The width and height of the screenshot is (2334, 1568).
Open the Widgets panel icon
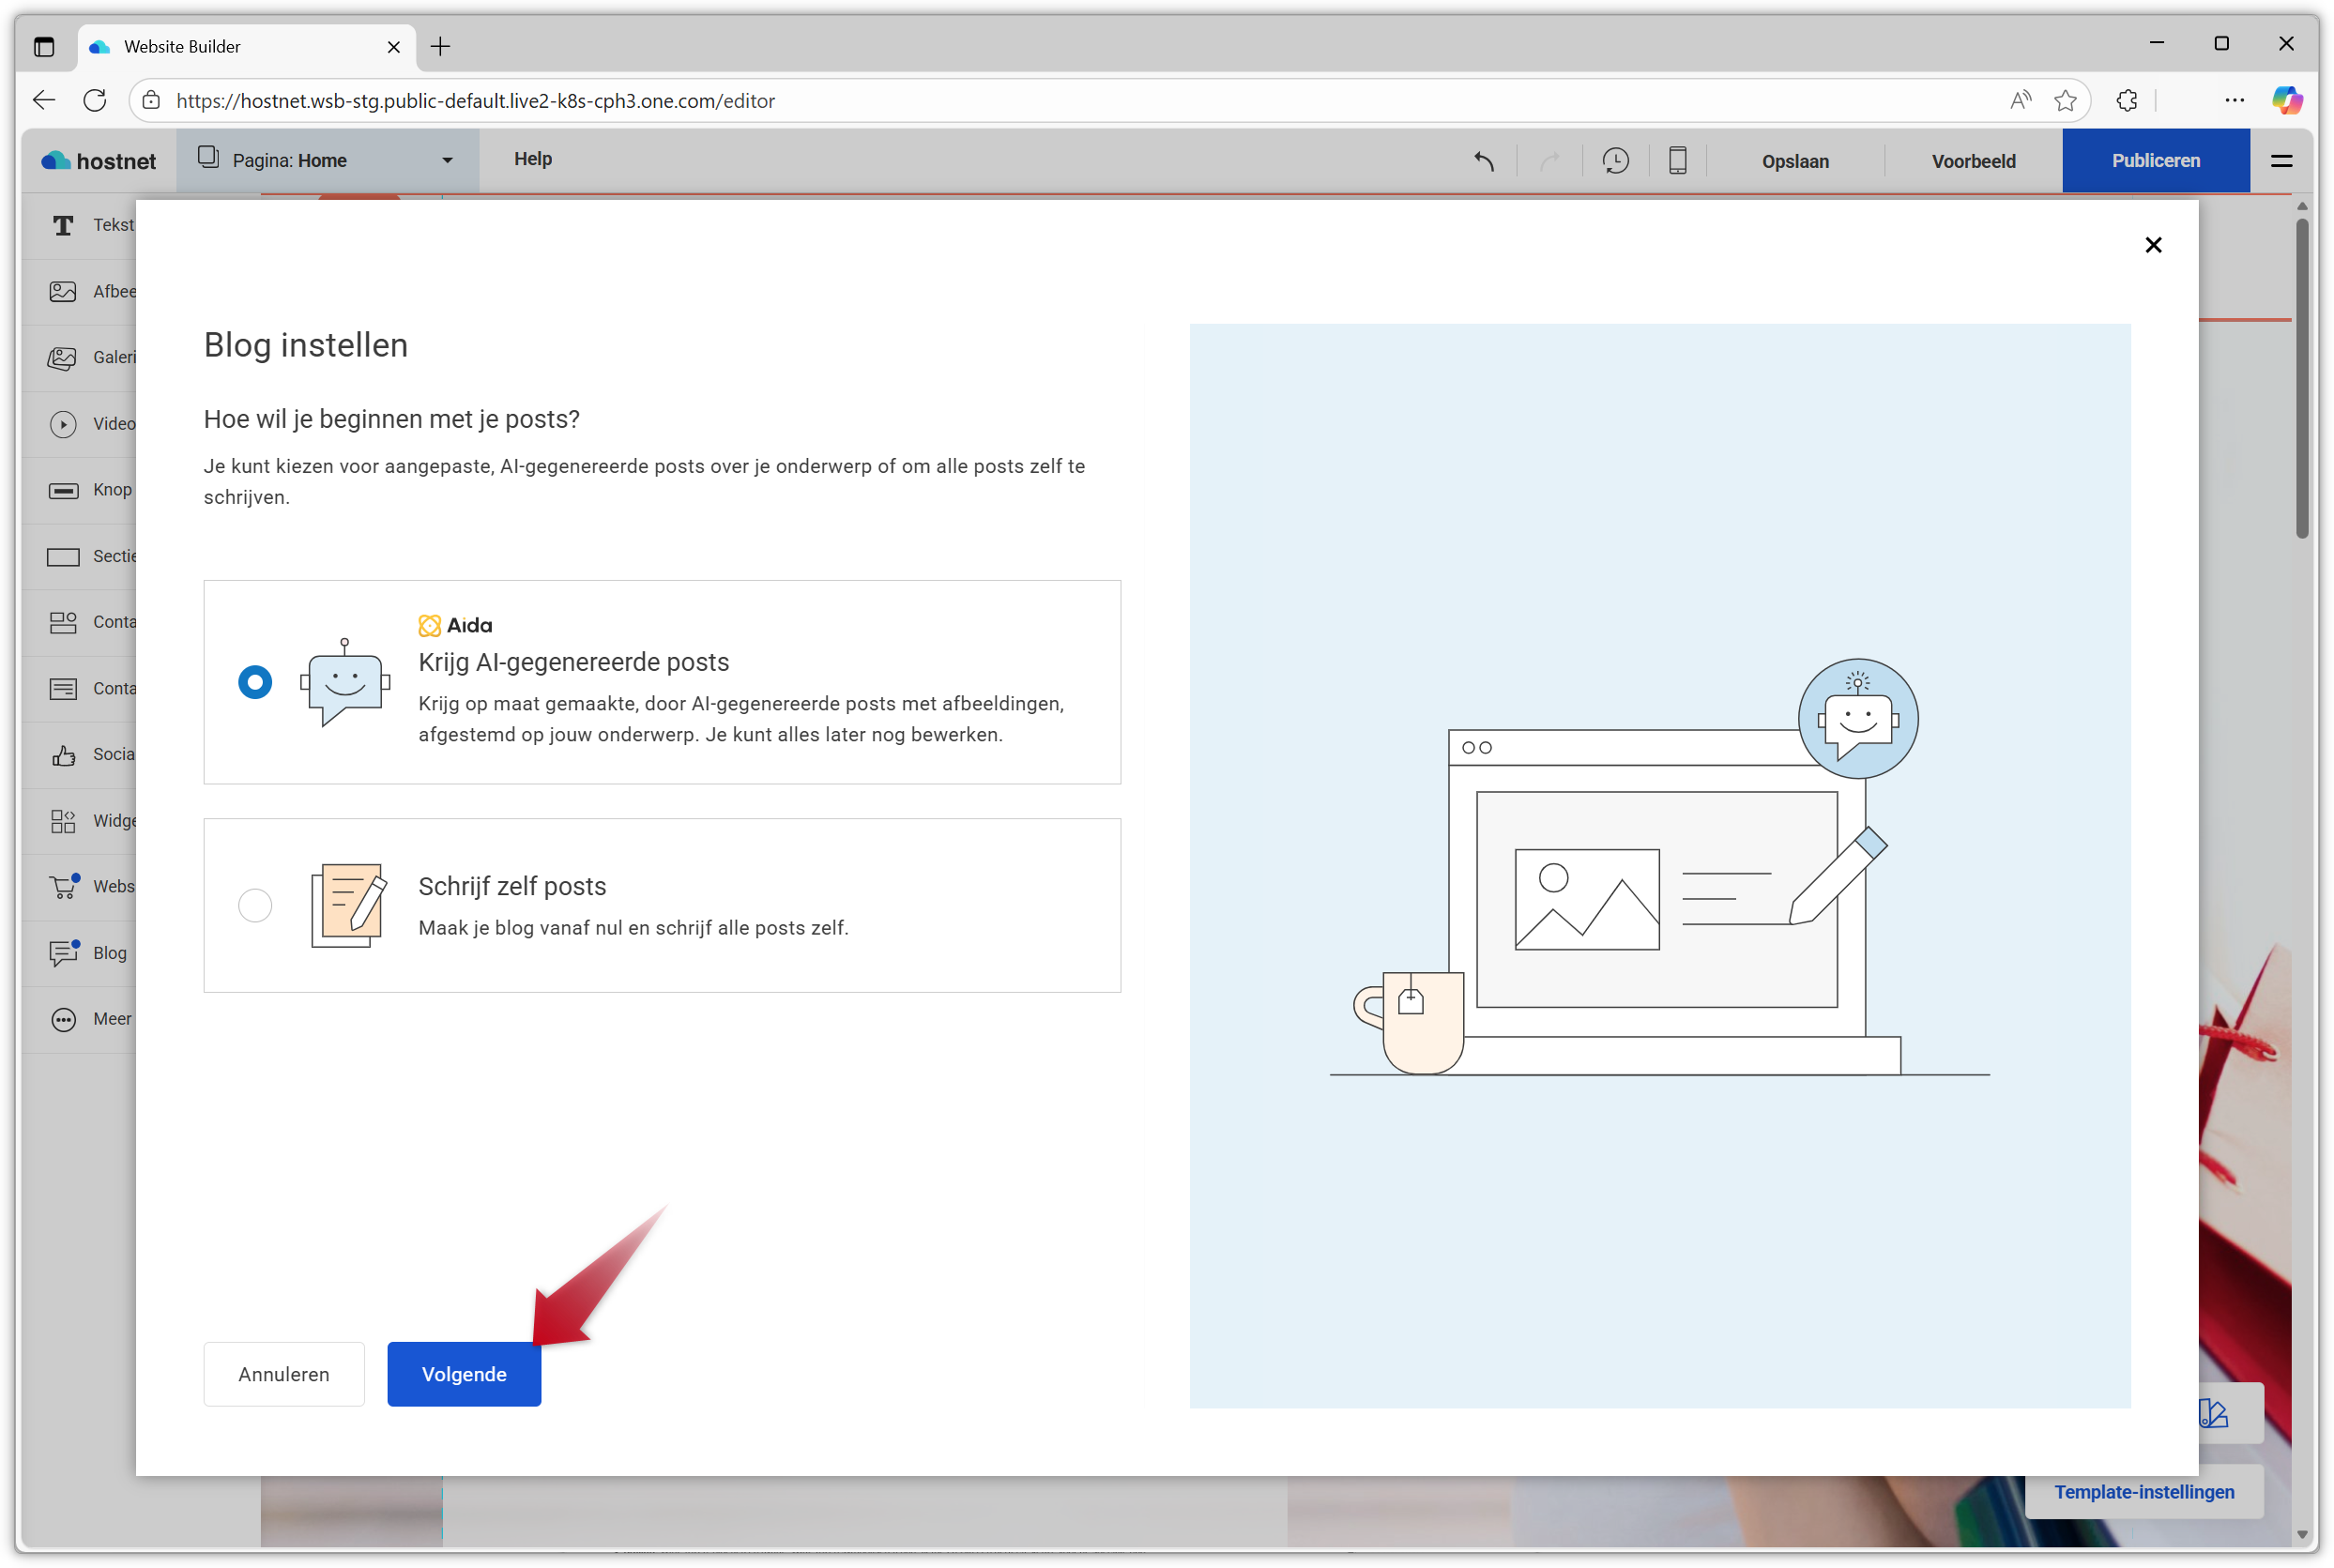[63, 820]
